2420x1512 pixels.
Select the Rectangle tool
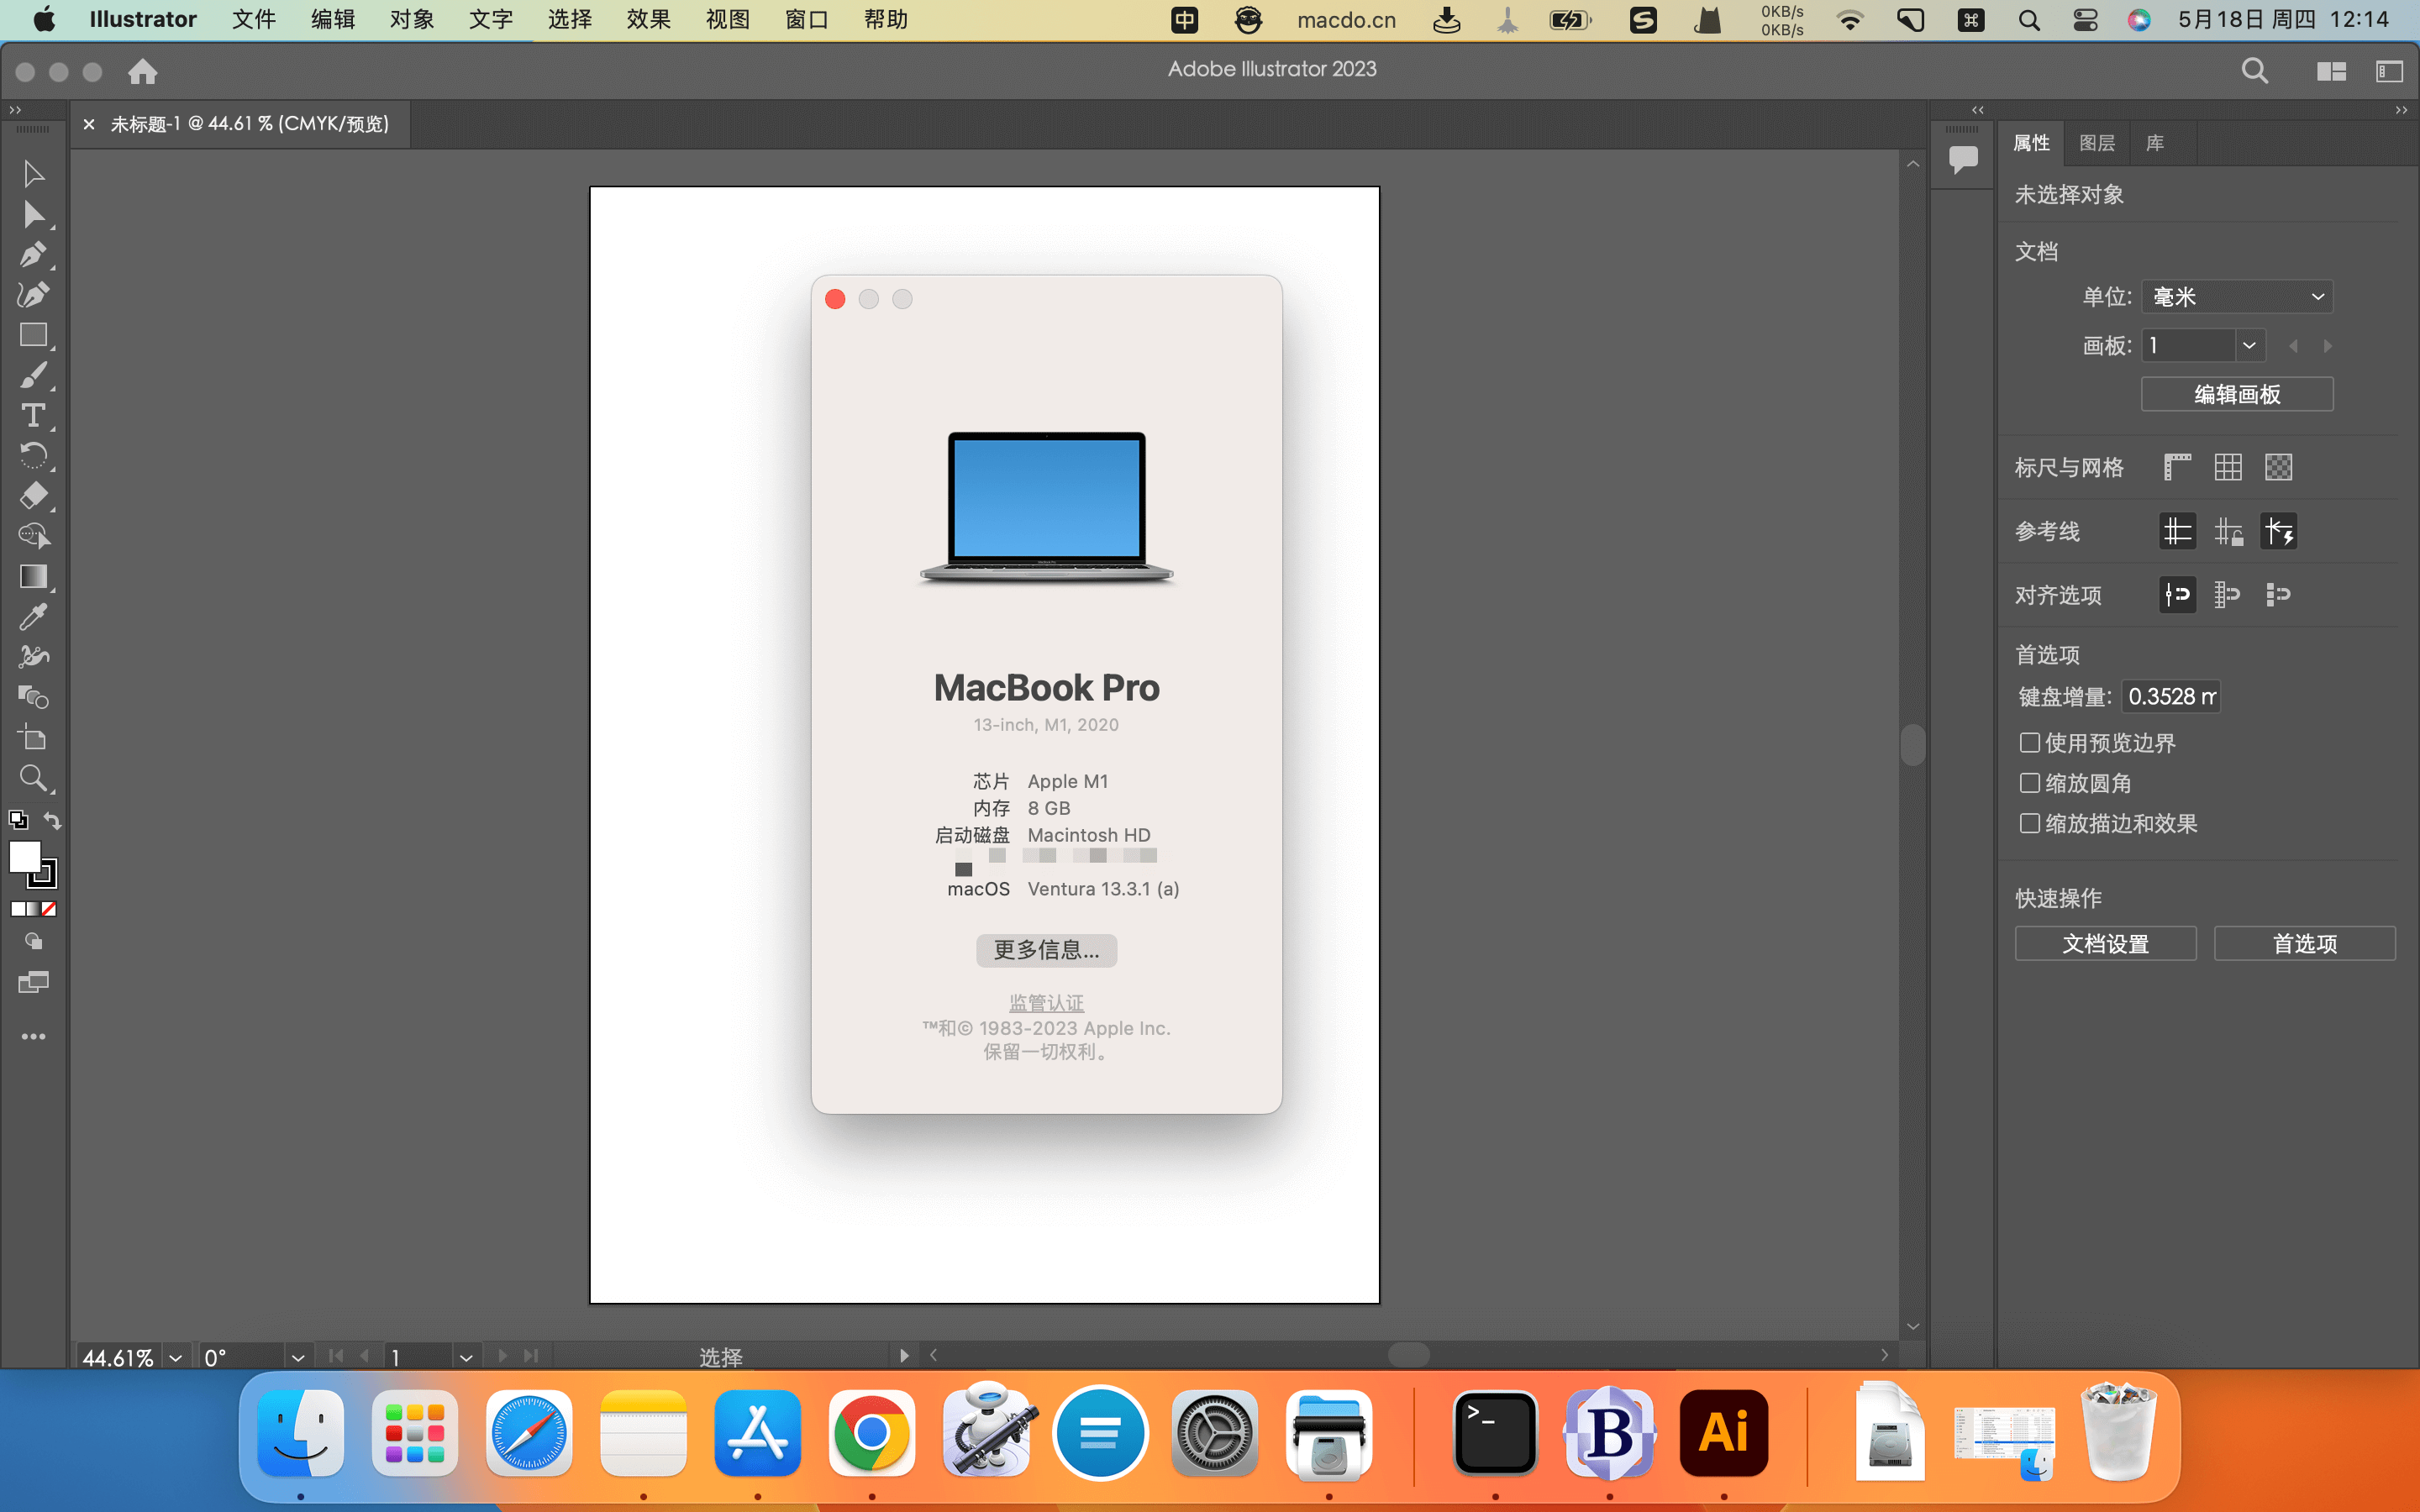pyautogui.click(x=33, y=335)
